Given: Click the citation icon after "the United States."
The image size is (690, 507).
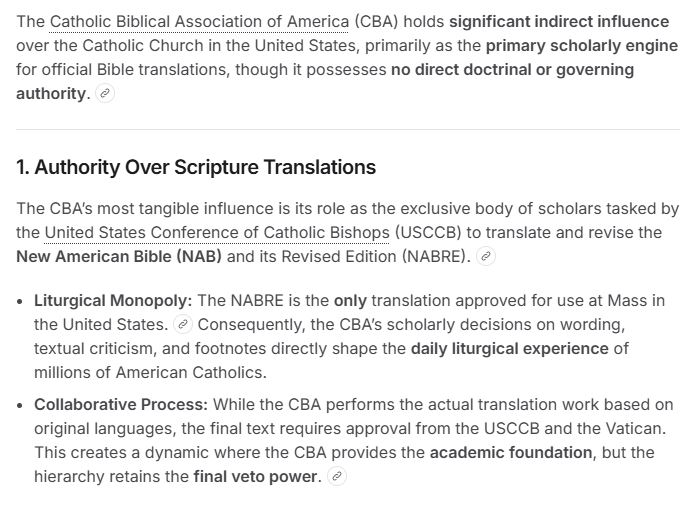Looking at the screenshot, I should (x=183, y=325).
